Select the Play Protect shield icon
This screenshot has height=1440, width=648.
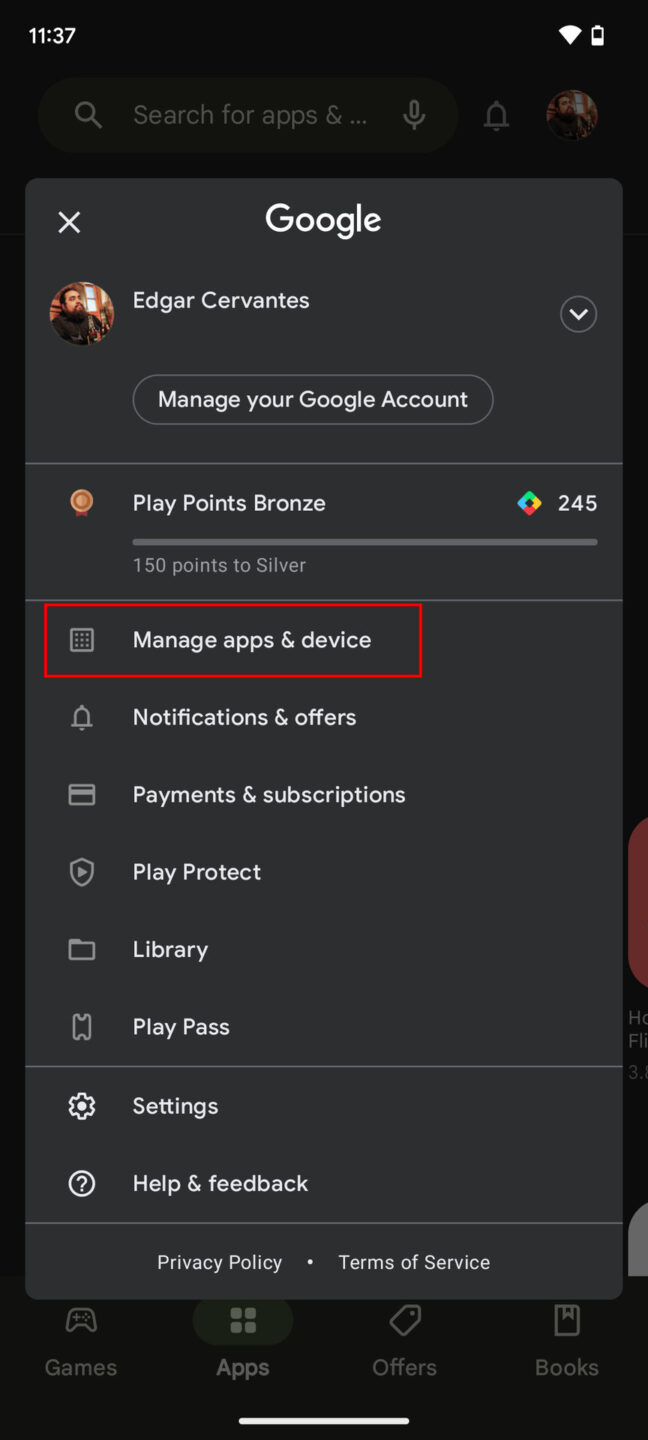81,872
